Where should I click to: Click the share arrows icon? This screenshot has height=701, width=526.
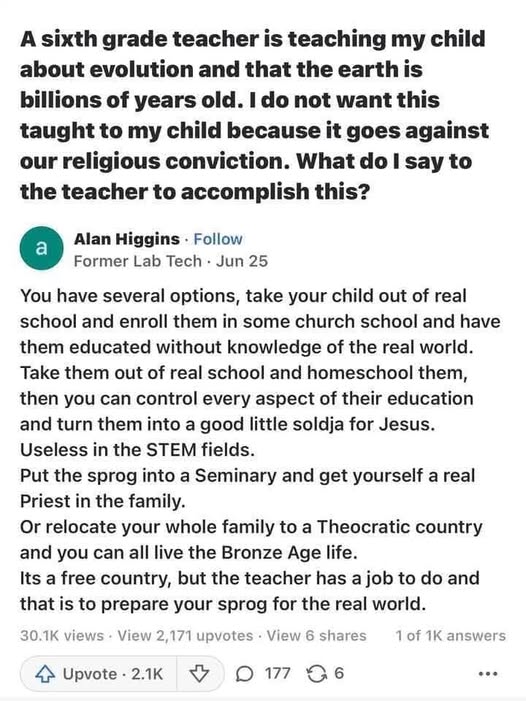[317, 674]
